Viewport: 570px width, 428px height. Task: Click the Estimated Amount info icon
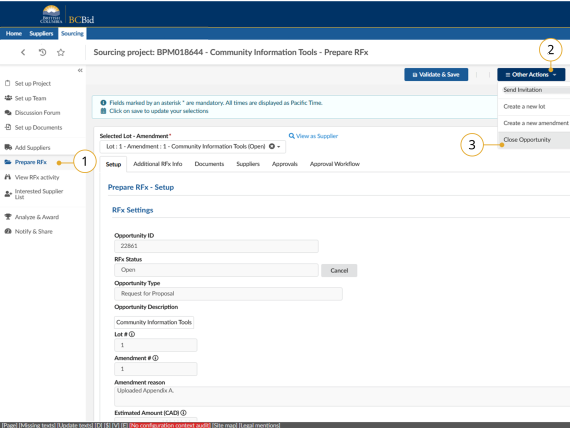(x=184, y=413)
